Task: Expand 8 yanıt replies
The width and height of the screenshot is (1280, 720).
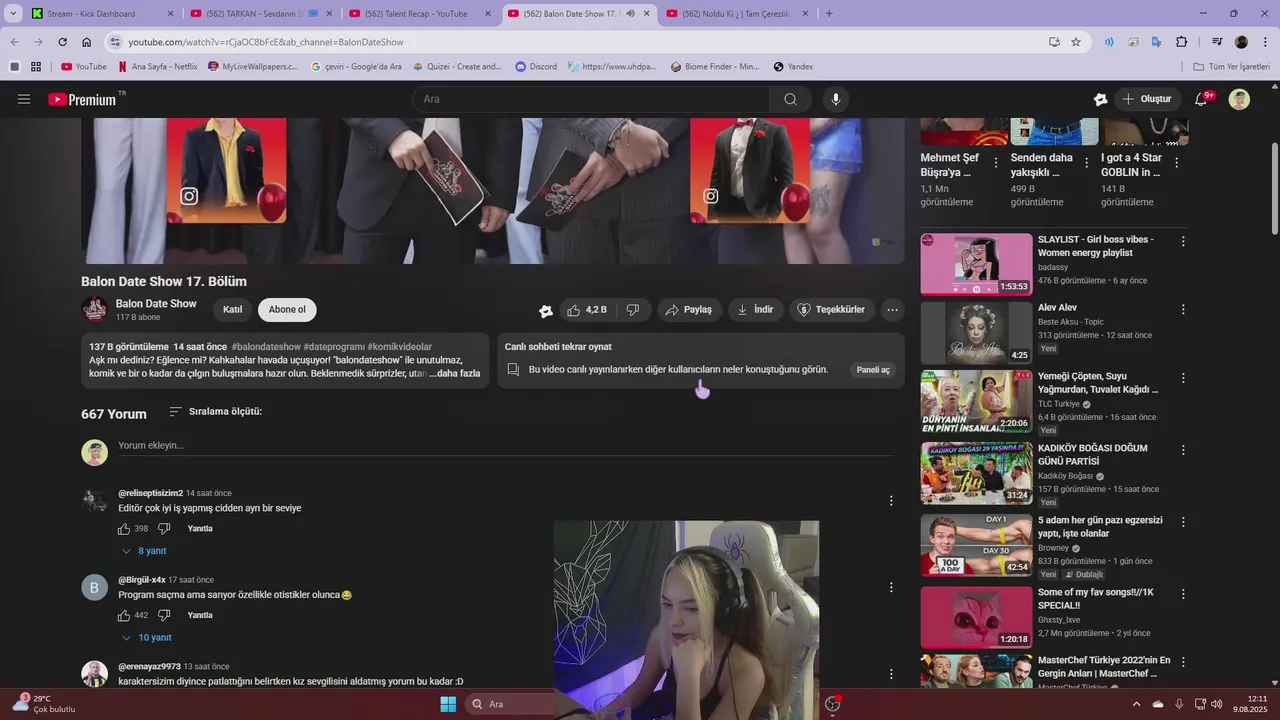Action: 144,551
